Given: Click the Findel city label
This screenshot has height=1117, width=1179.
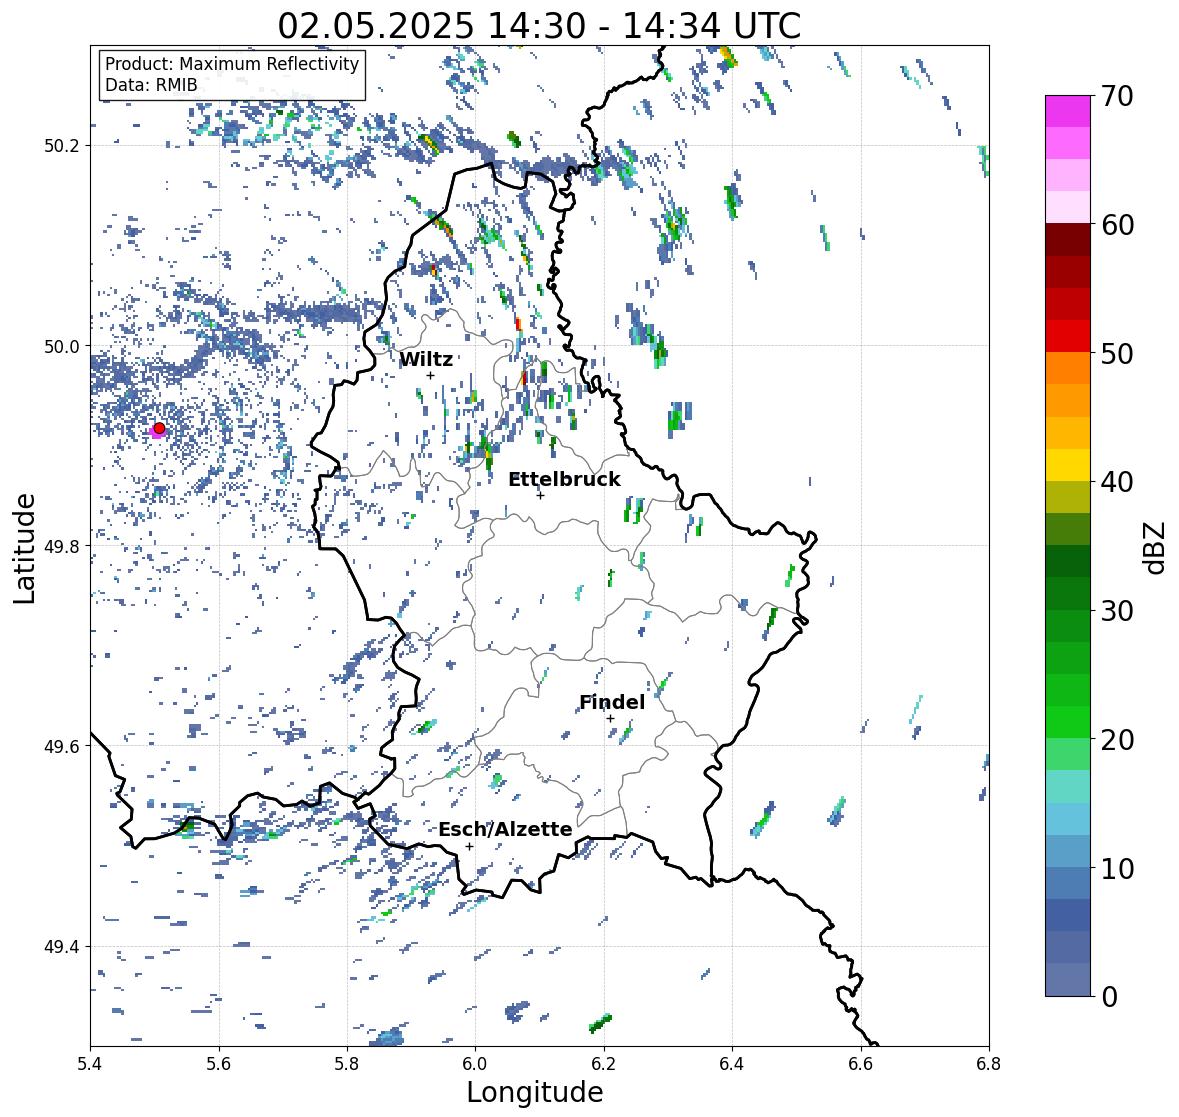Looking at the screenshot, I should tap(612, 702).
